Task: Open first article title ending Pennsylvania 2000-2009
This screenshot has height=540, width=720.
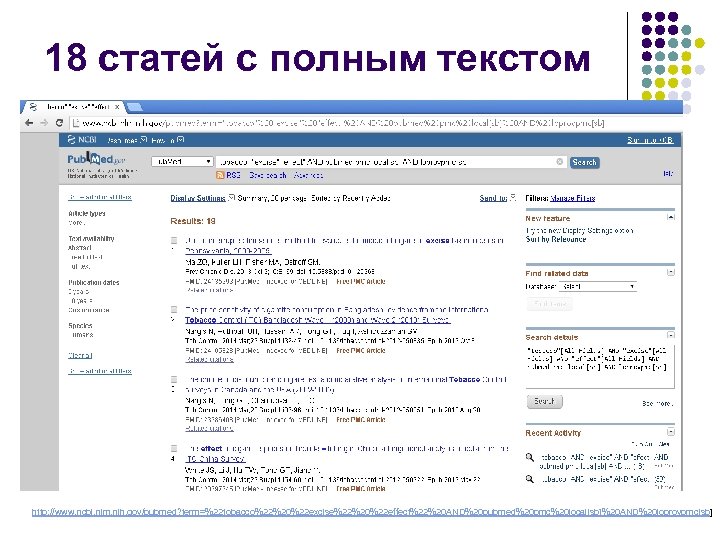Action: tap(344, 245)
